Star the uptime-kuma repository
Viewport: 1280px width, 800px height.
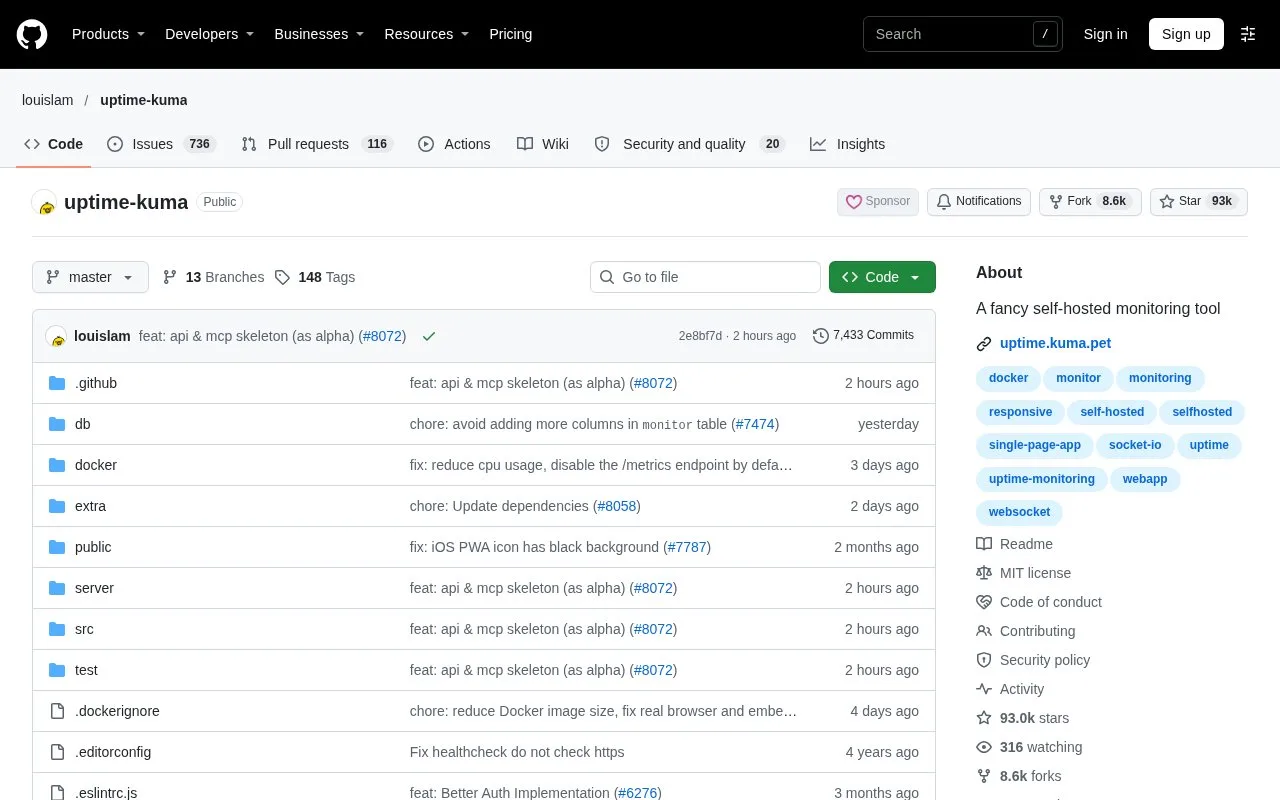click(x=1199, y=202)
